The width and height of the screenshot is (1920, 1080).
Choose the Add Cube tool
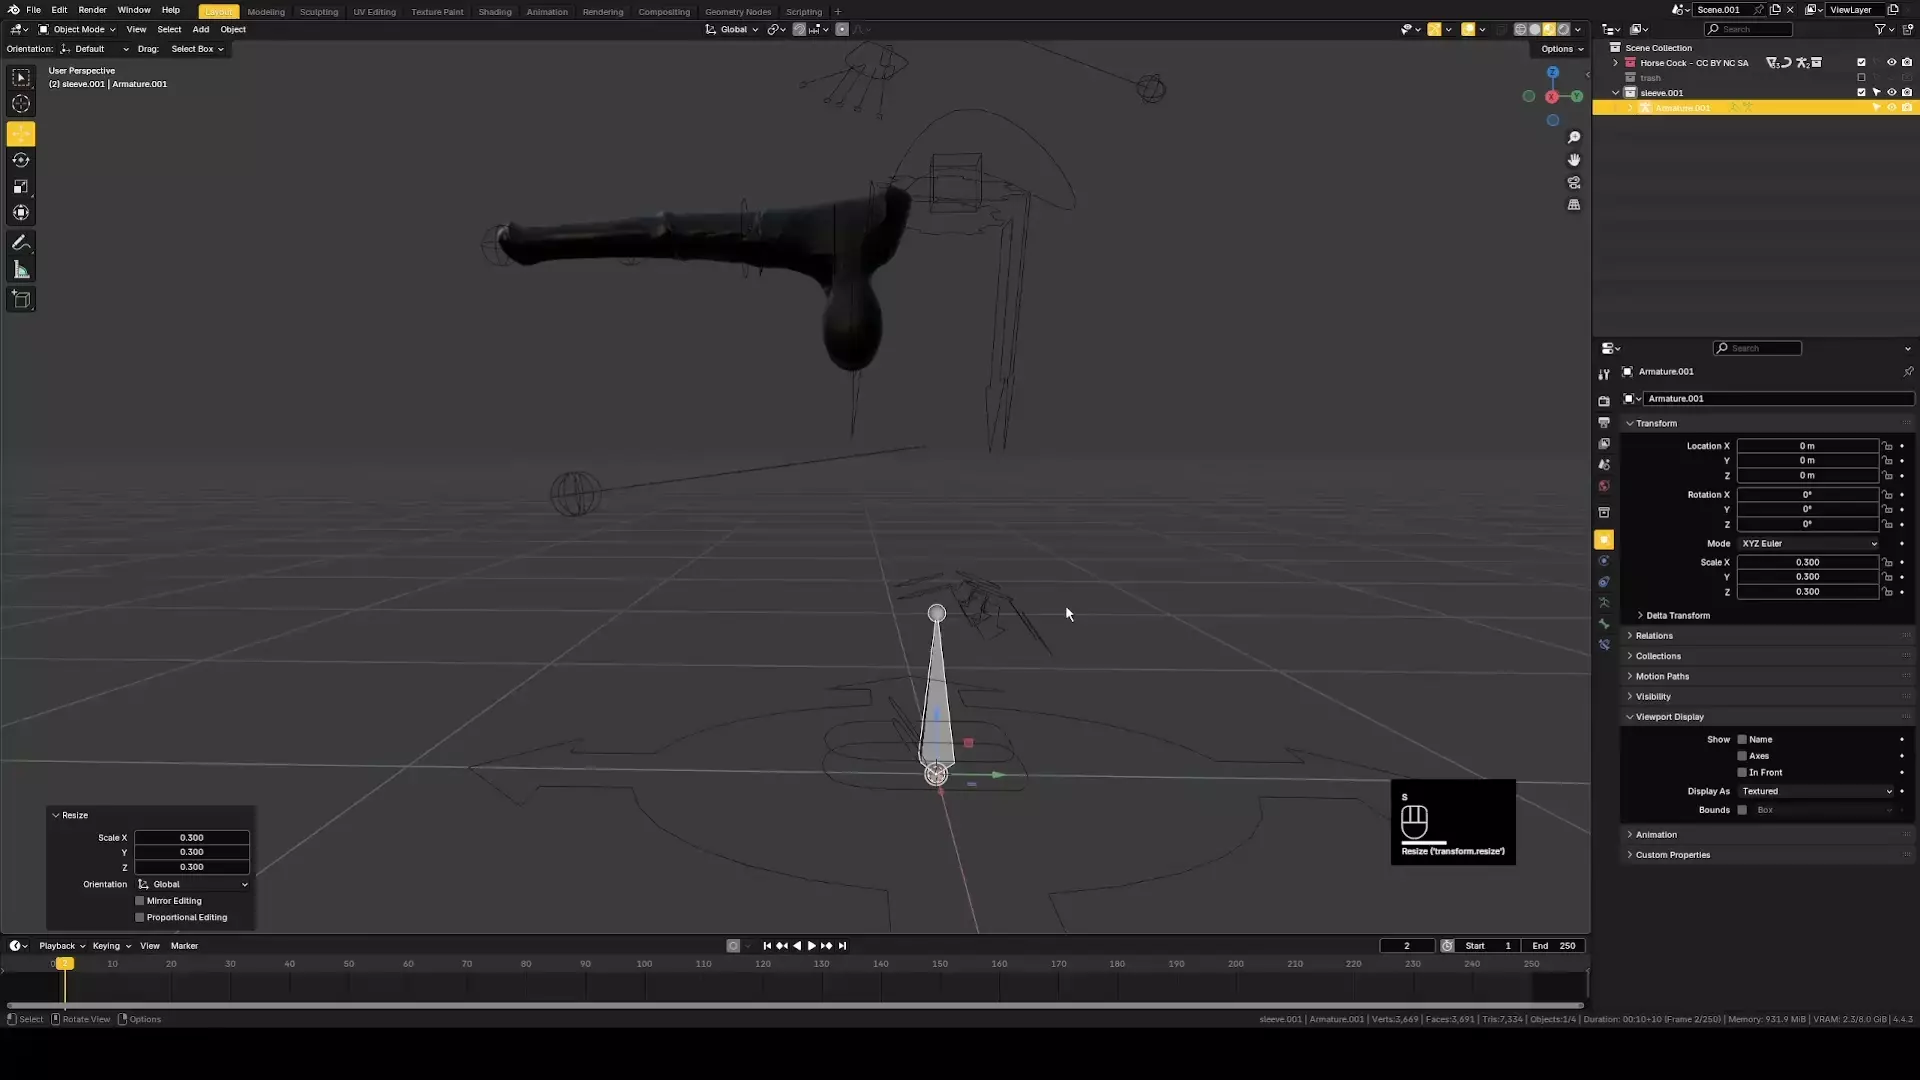pyautogui.click(x=20, y=299)
